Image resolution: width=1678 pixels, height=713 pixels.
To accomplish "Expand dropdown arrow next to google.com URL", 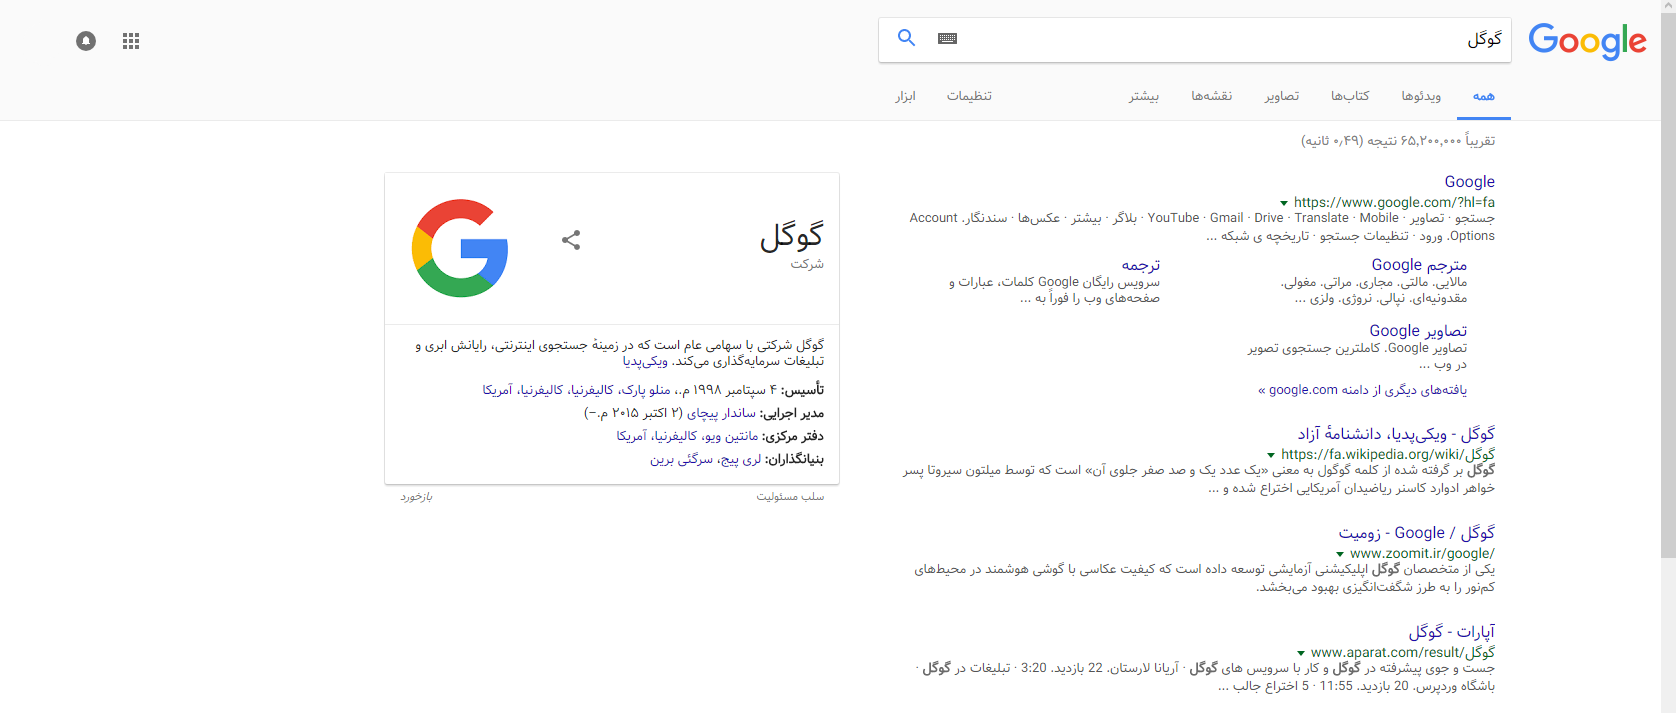I will (x=1284, y=203).
